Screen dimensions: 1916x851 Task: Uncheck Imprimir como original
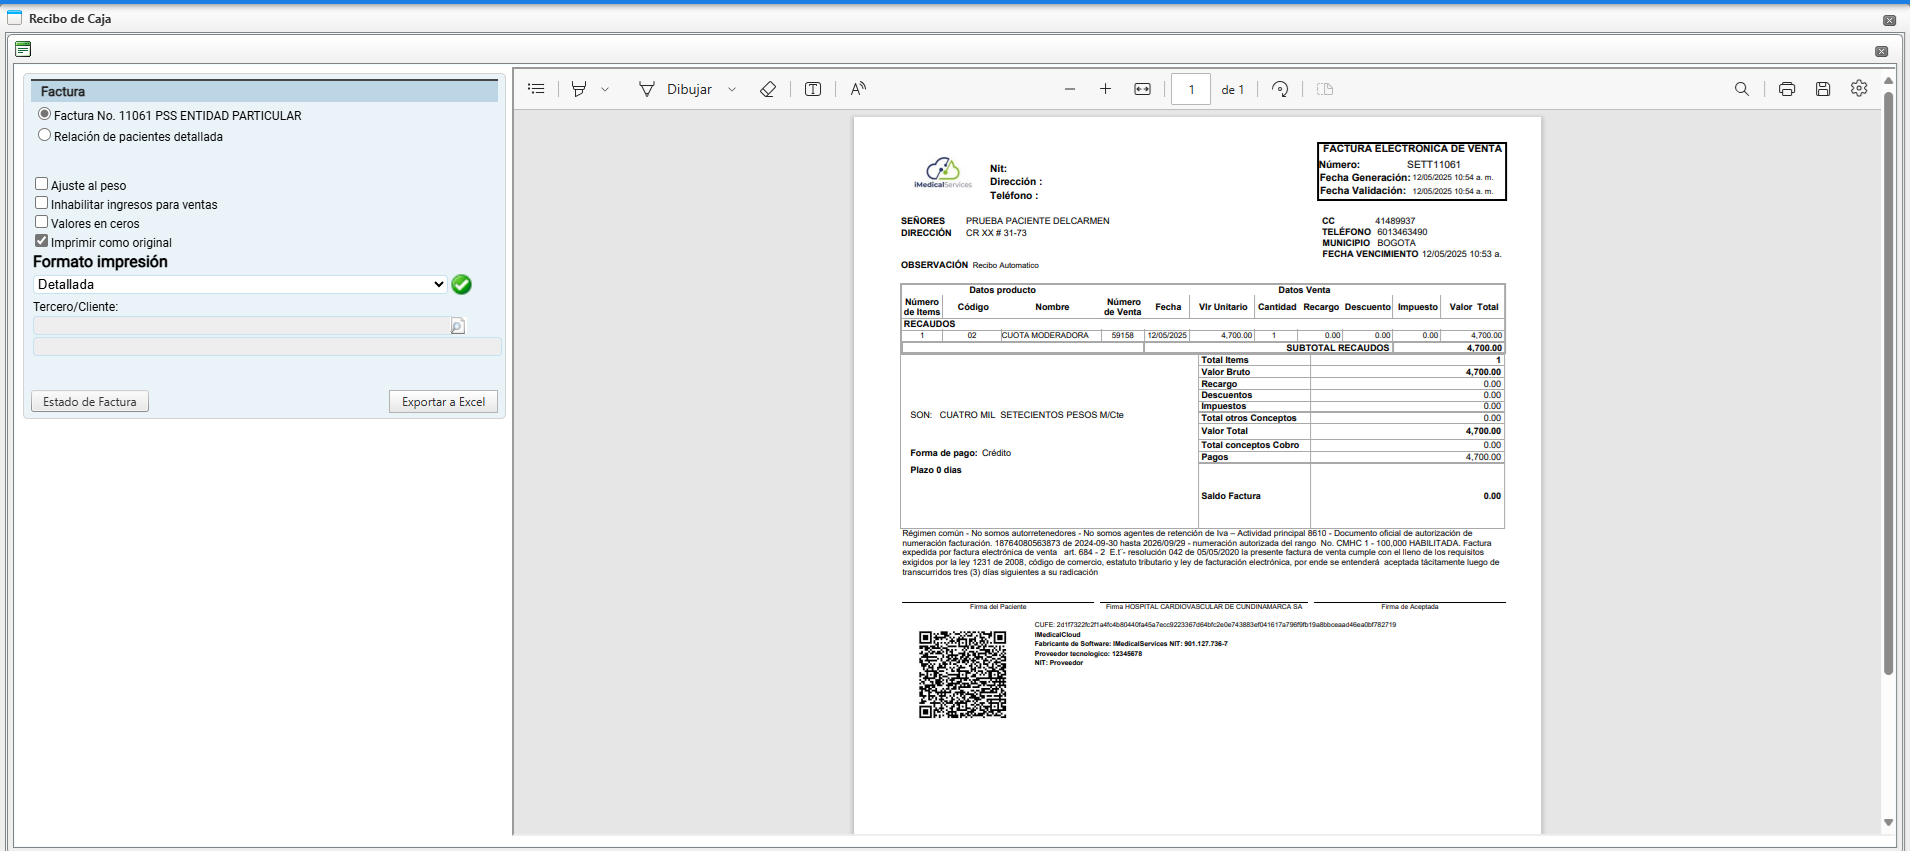[42, 241]
